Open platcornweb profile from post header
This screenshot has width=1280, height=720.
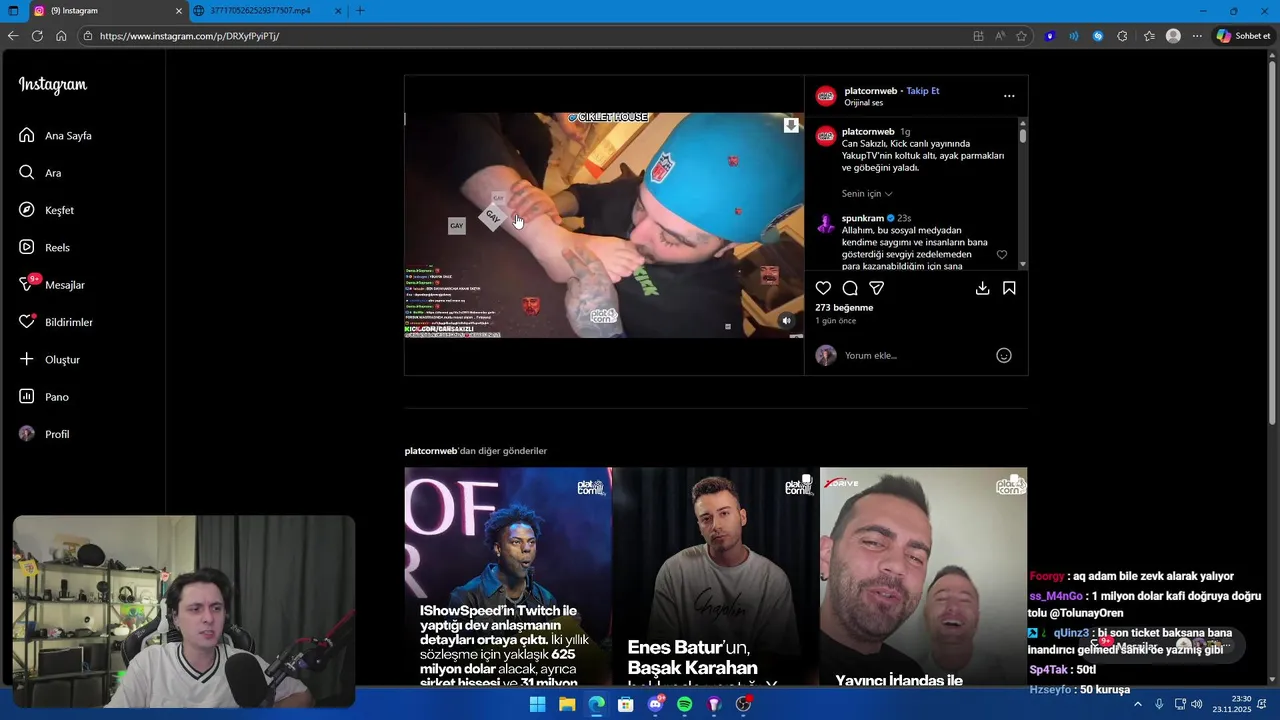(871, 91)
